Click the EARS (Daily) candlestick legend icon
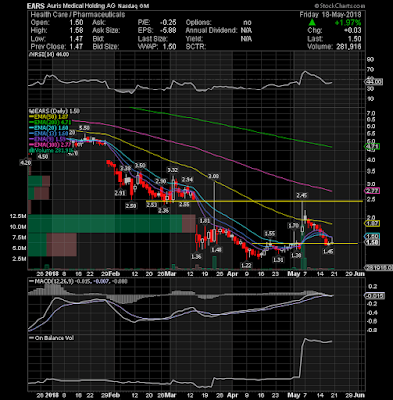The image size is (393, 400). (x=31, y=111)
